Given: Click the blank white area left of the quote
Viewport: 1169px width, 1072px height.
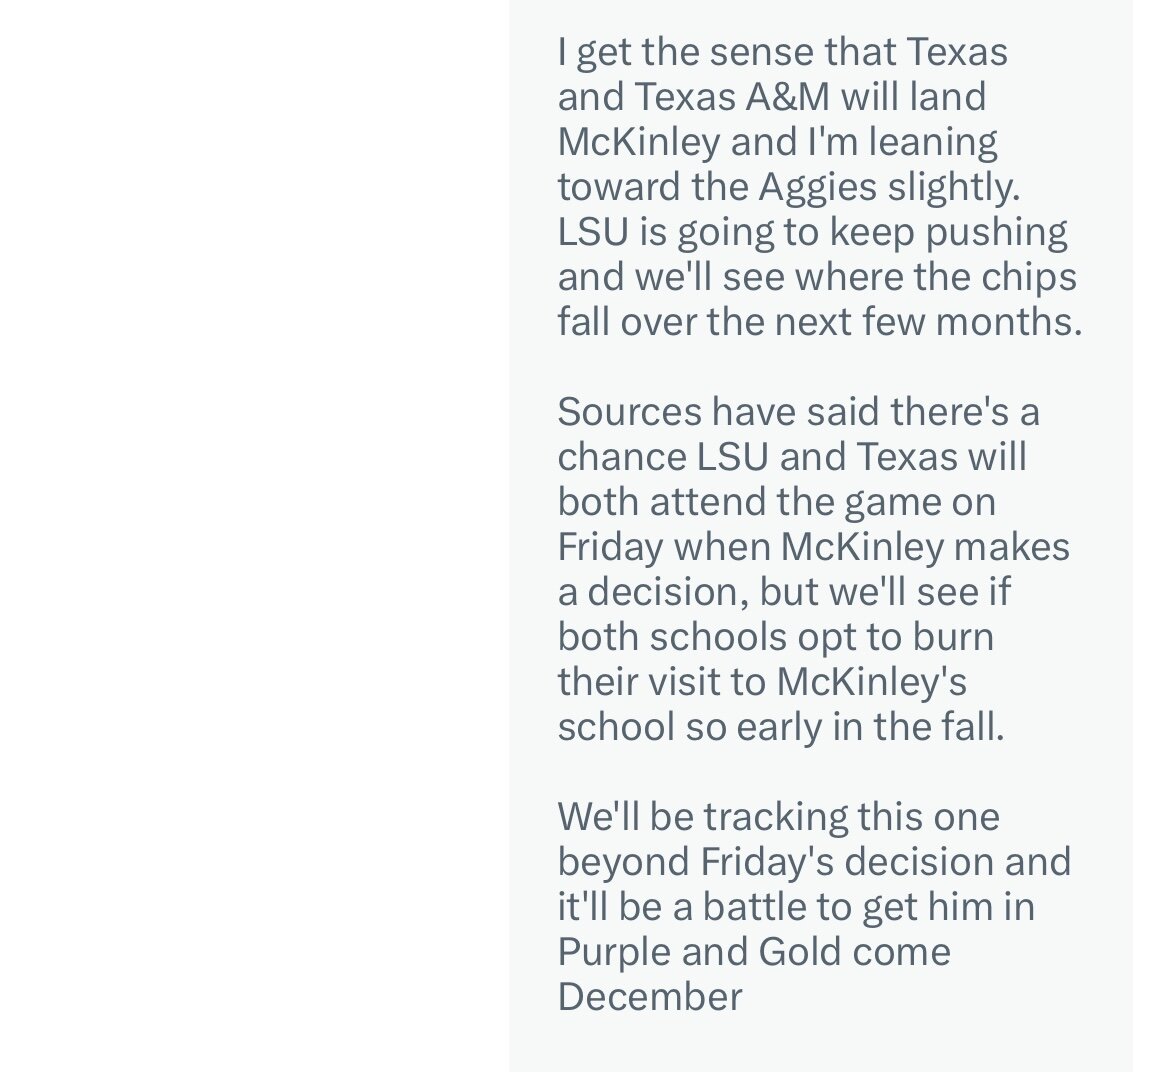Looking at the screenshot, I should pyautogui.click(x=253, y=536).
